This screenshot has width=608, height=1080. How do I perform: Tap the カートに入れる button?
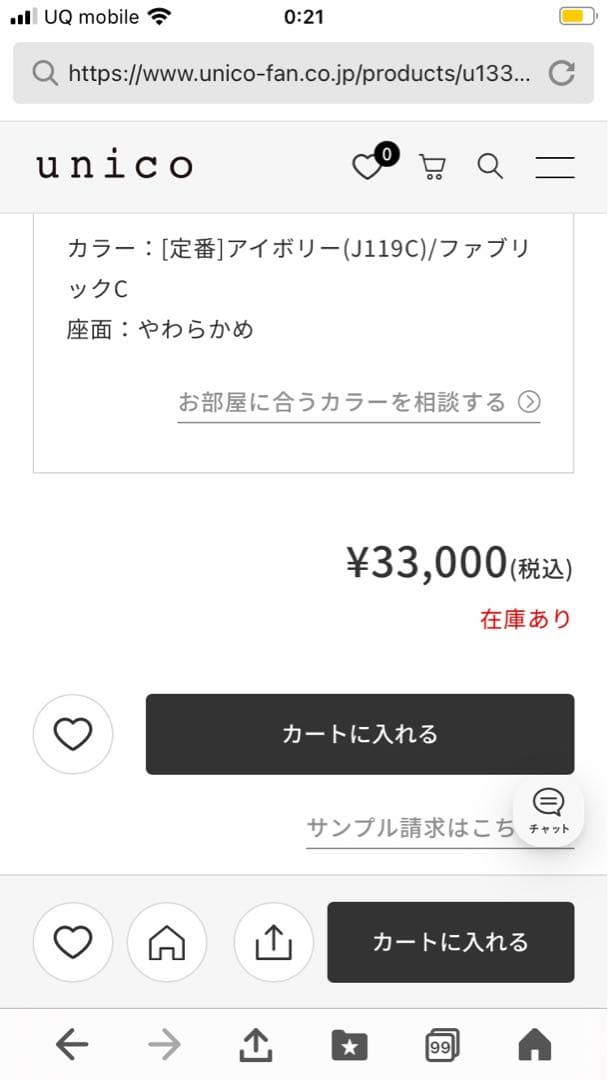pos(359,733)
